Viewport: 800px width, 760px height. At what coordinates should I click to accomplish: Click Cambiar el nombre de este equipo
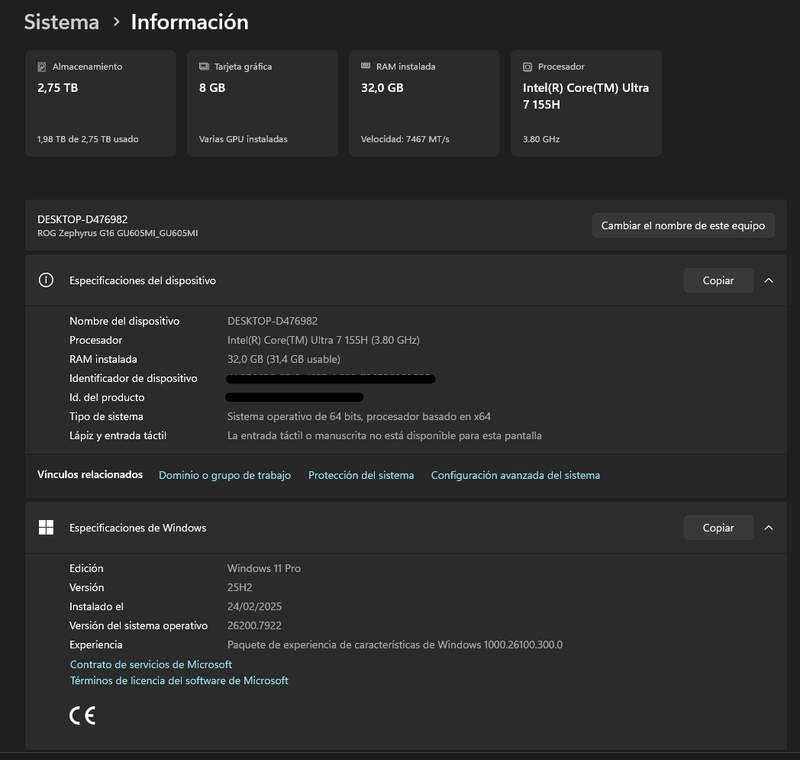click(x=683, y=225)
